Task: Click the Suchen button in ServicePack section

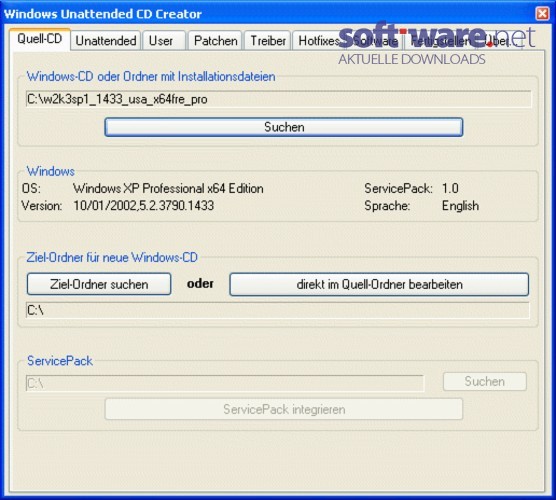Action: pyautogui.click(x=484, y=381)
